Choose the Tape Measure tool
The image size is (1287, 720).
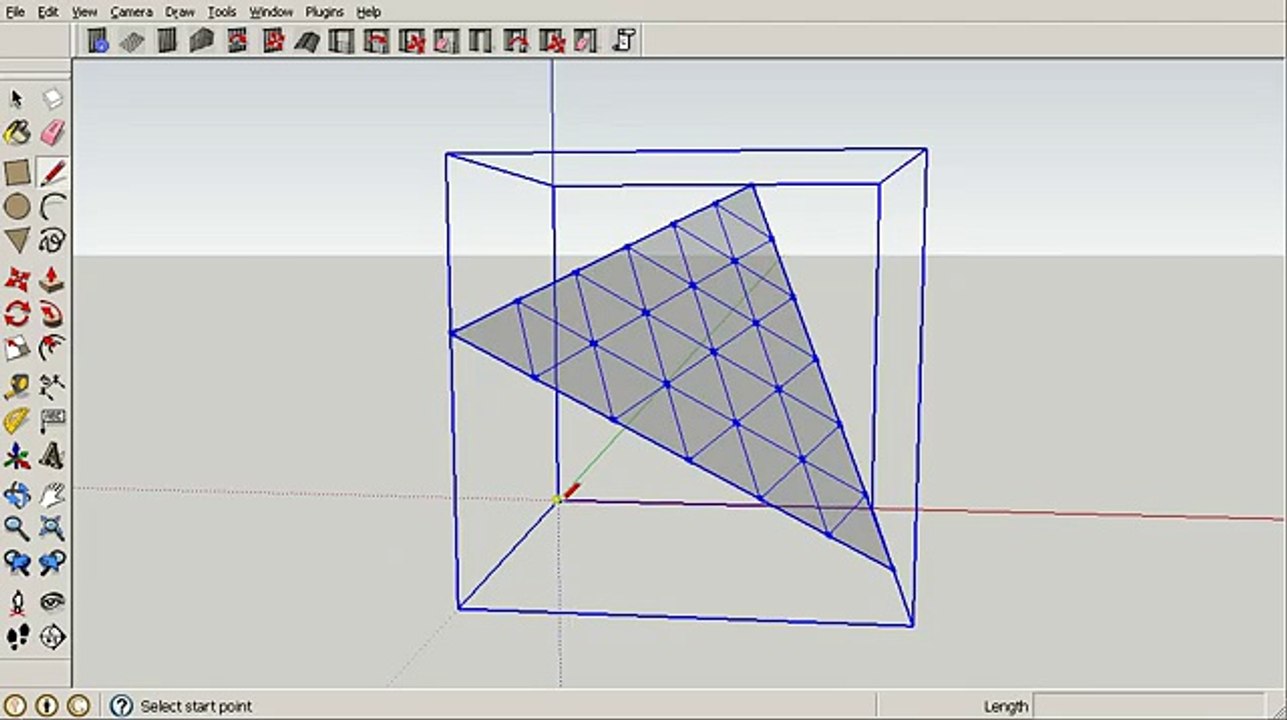17,387
